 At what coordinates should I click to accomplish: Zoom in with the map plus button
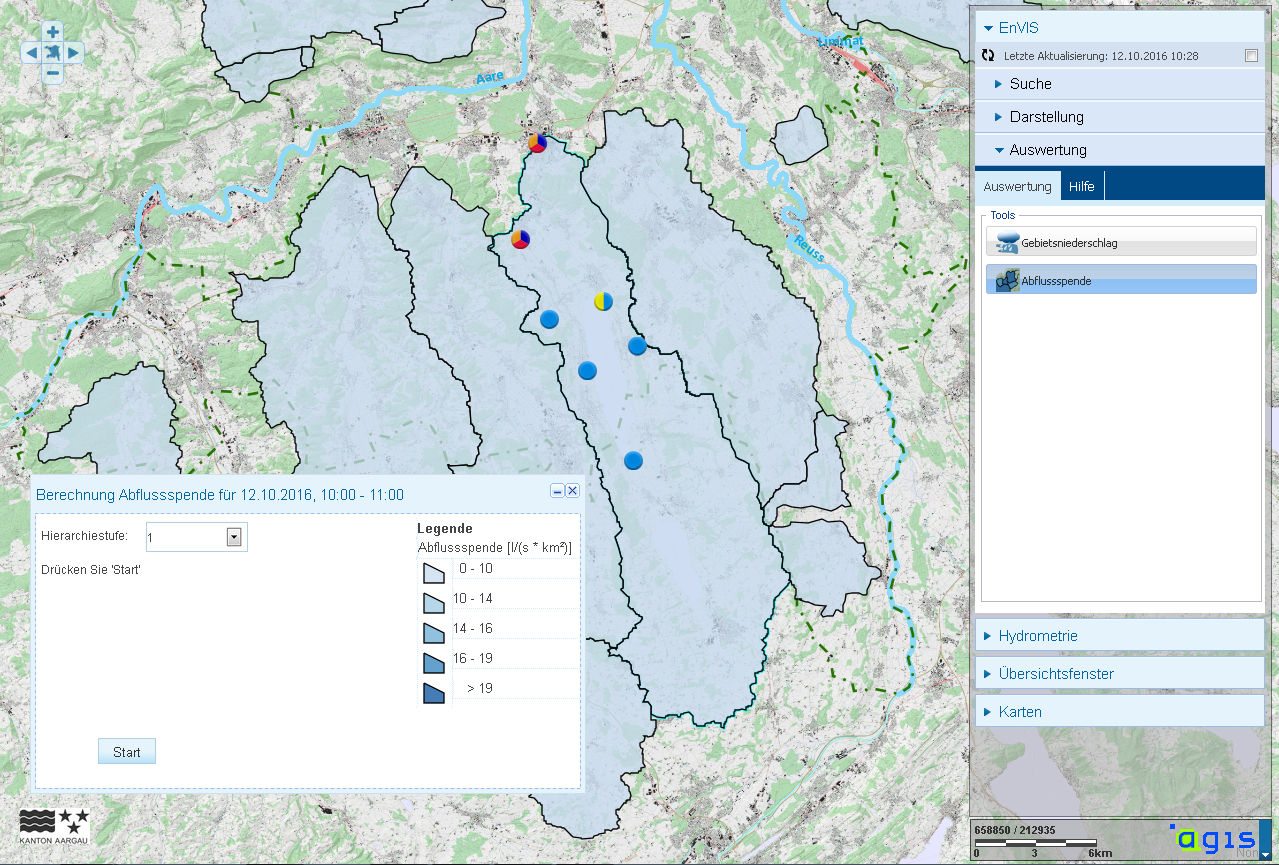coord(53,32)
